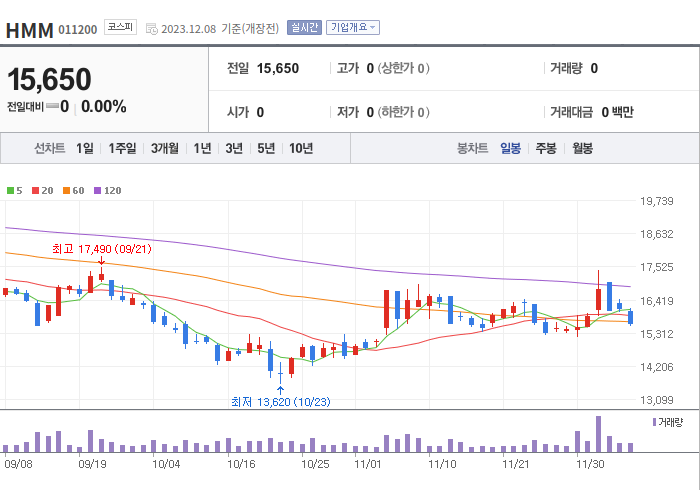Click the green 5-day moving average swatch
700x490 pixels.
click(10, 191)
